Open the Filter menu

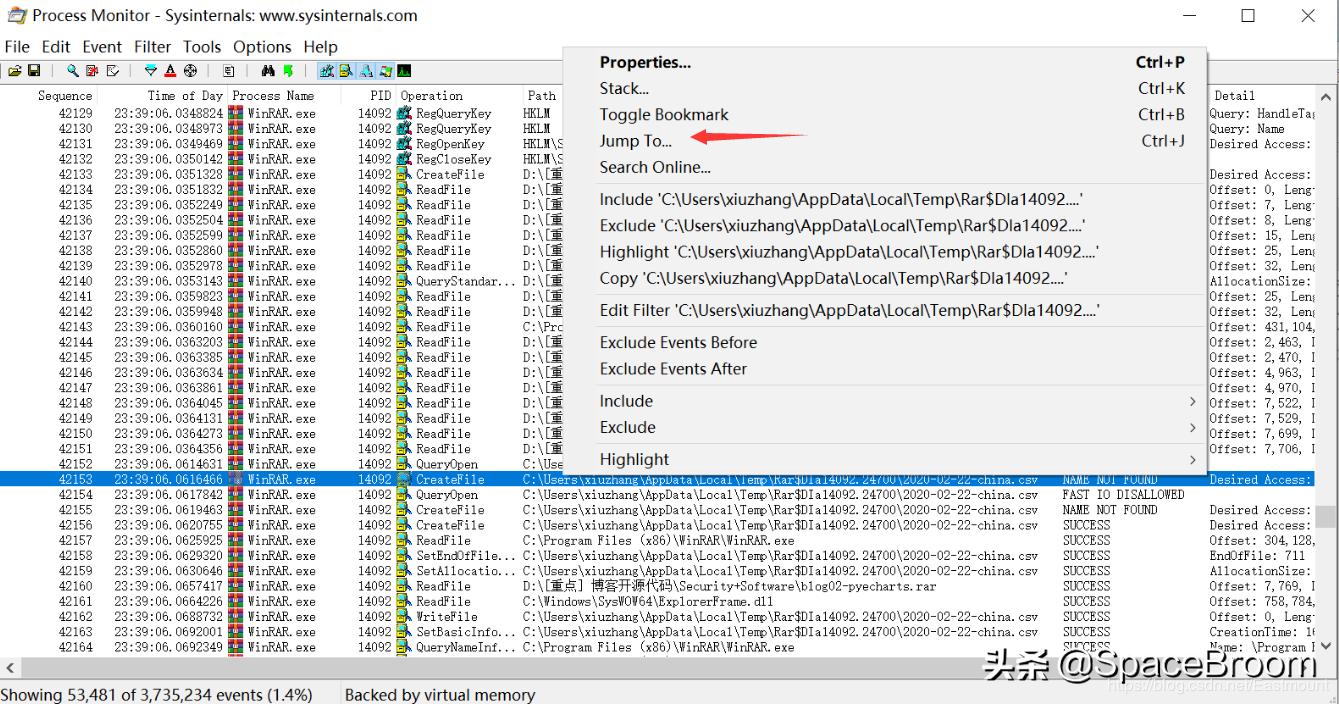(x=153, y=47)
